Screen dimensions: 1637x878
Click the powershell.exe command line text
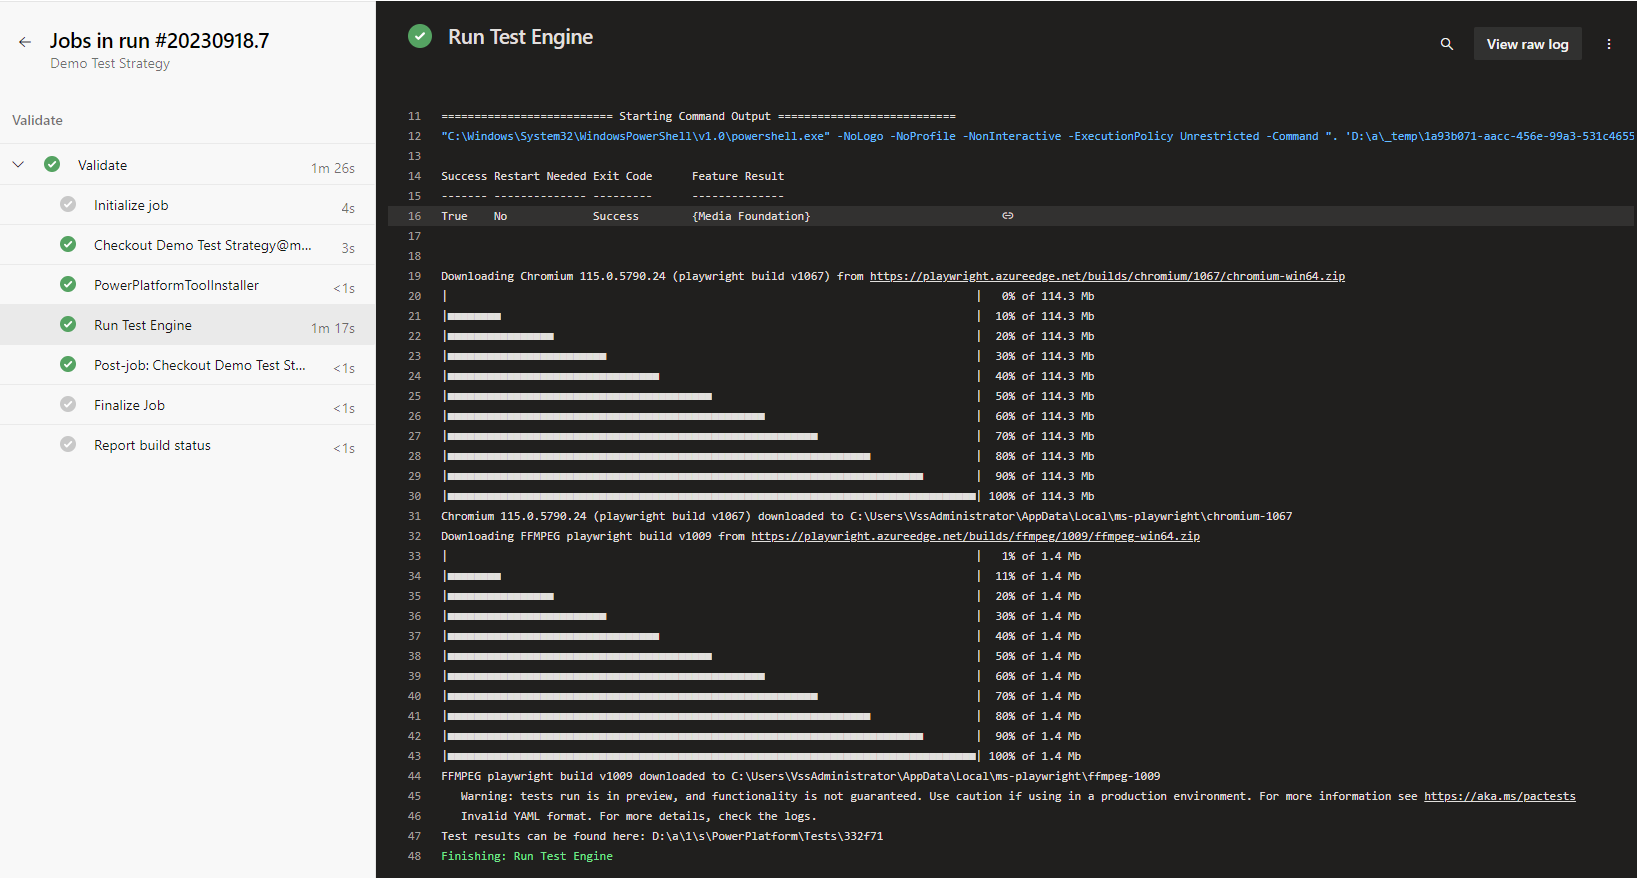click(x=1037, y=136)
